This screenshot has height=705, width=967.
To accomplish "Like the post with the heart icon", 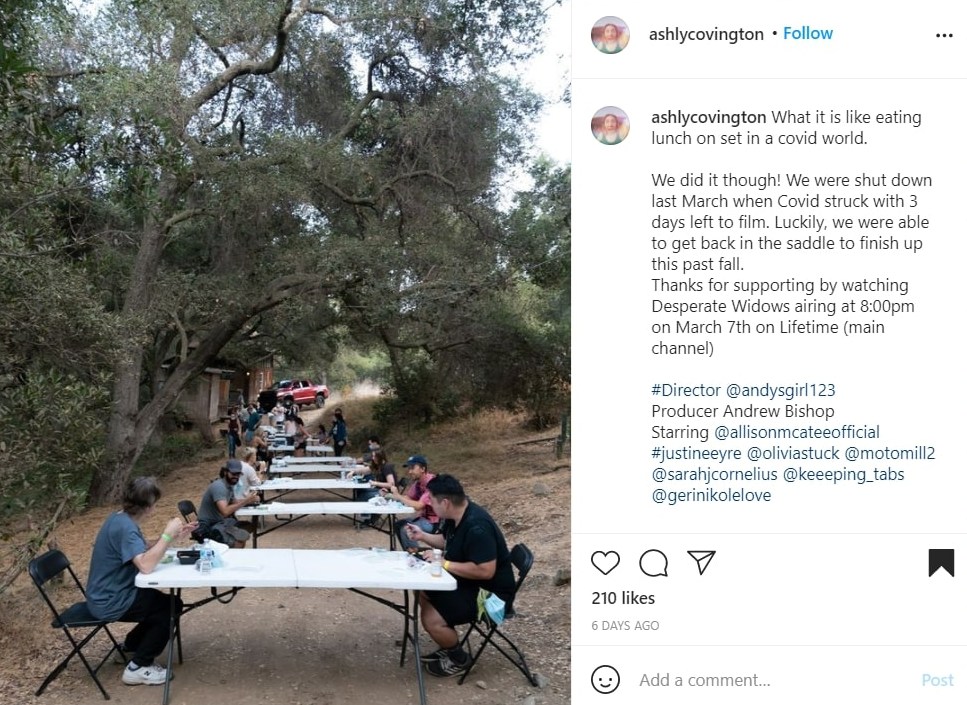I will click(x=605, y=563).
